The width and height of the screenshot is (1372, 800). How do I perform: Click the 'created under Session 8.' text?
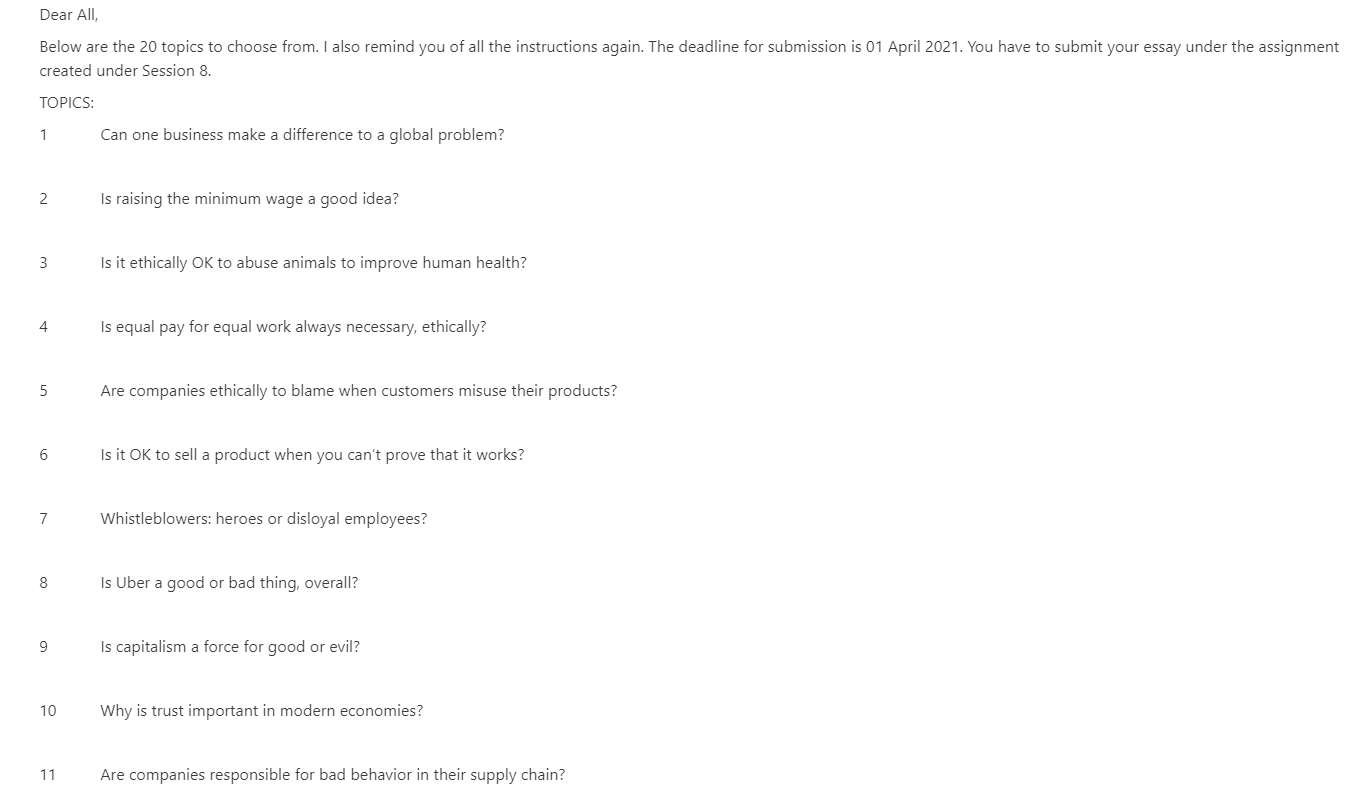point(126,71)
